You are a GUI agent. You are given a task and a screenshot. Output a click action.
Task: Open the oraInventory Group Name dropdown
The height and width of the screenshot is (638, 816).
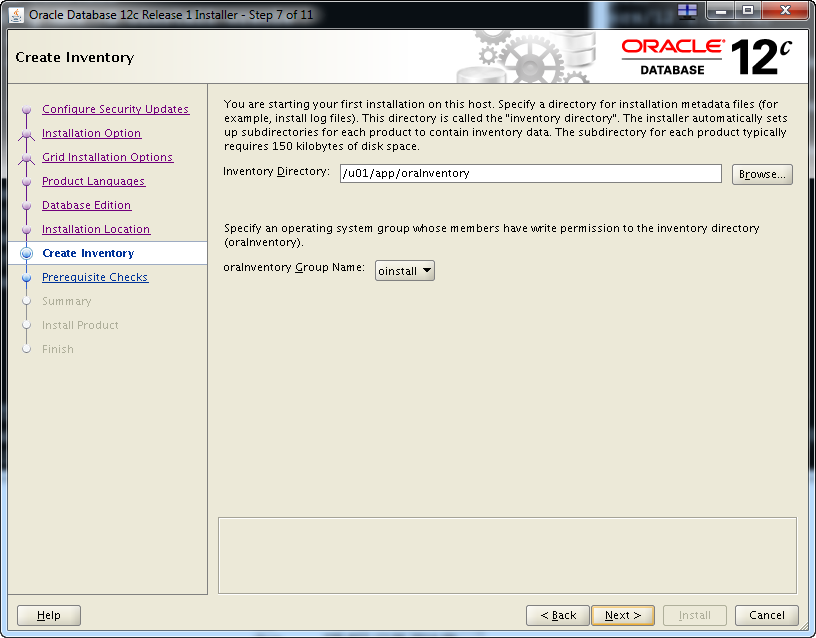point(404,271)
